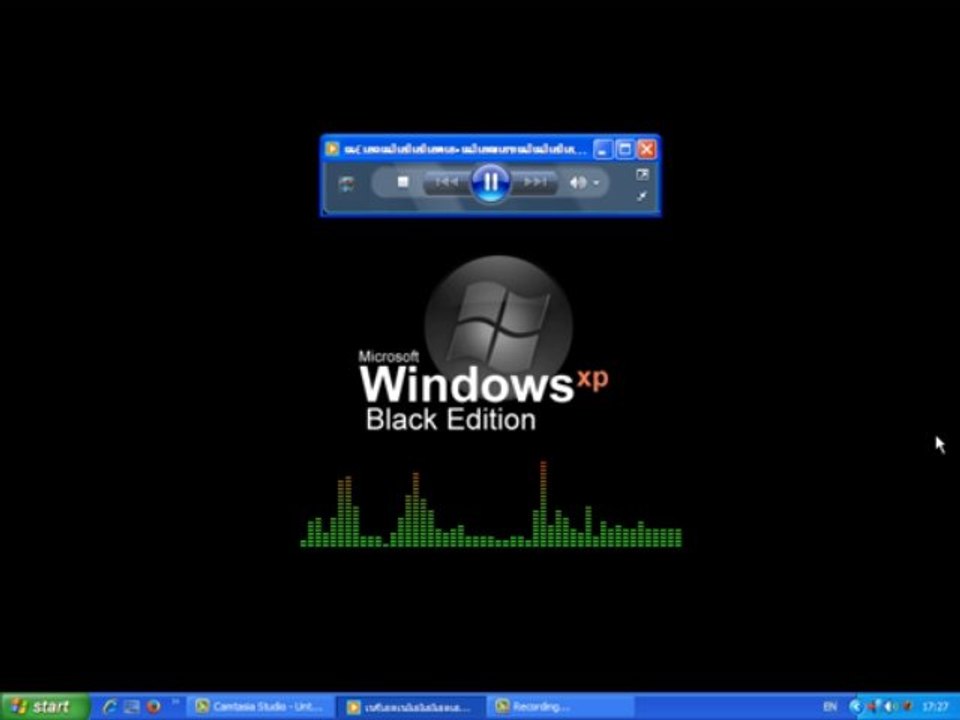
Task: Click the media player window title text
Action: (465, 149)
